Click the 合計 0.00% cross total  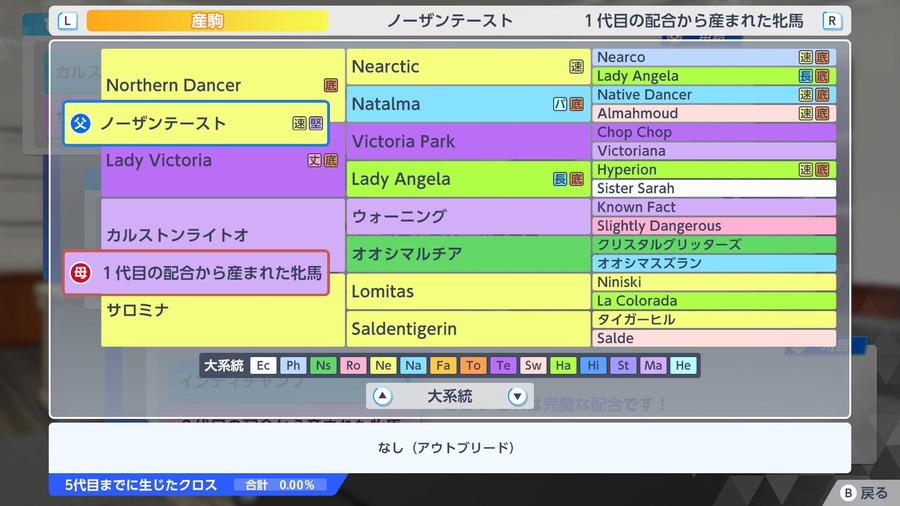(280, 485)
